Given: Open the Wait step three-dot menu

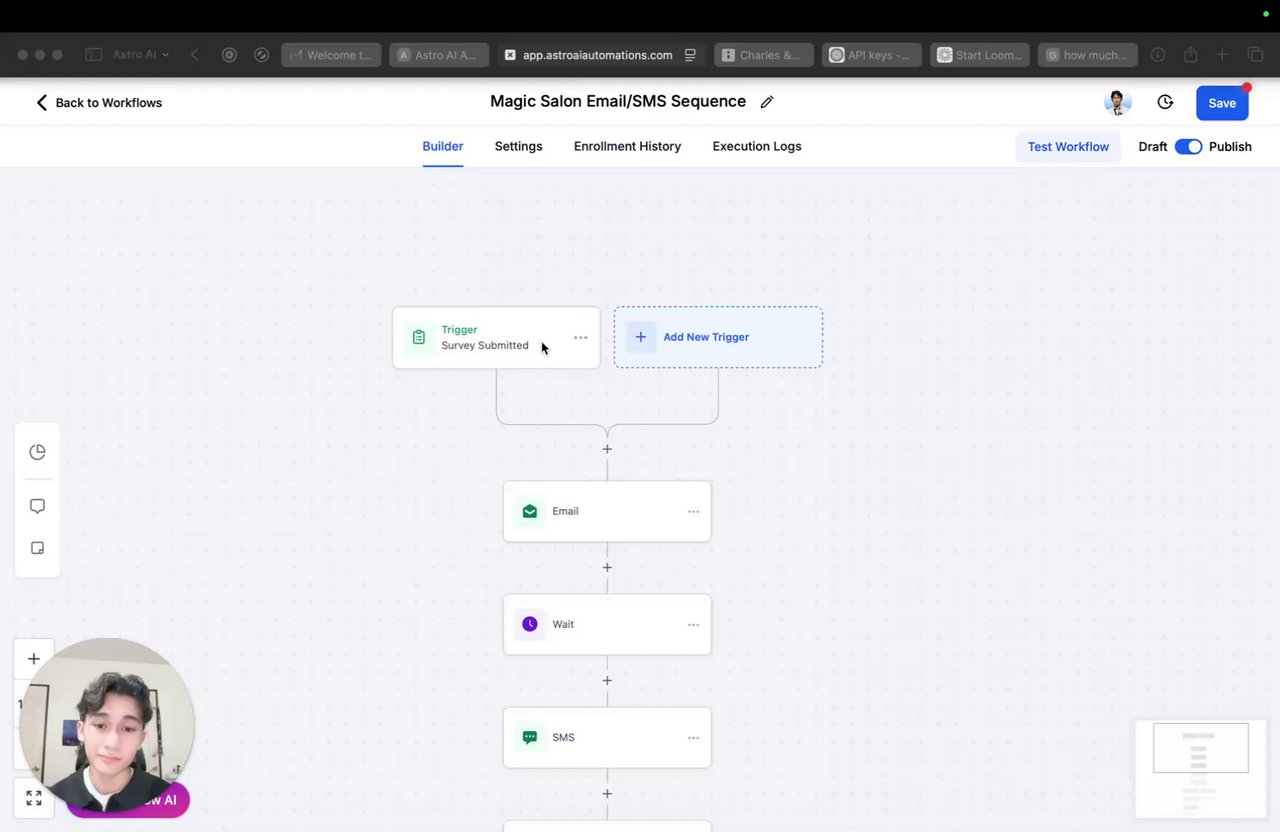Looking at the screenshot, I should coord(693,624).
